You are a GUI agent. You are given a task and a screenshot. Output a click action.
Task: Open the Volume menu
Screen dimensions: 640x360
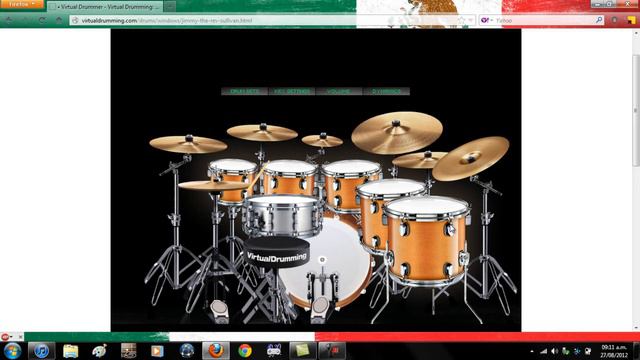(x=339, y=91)
